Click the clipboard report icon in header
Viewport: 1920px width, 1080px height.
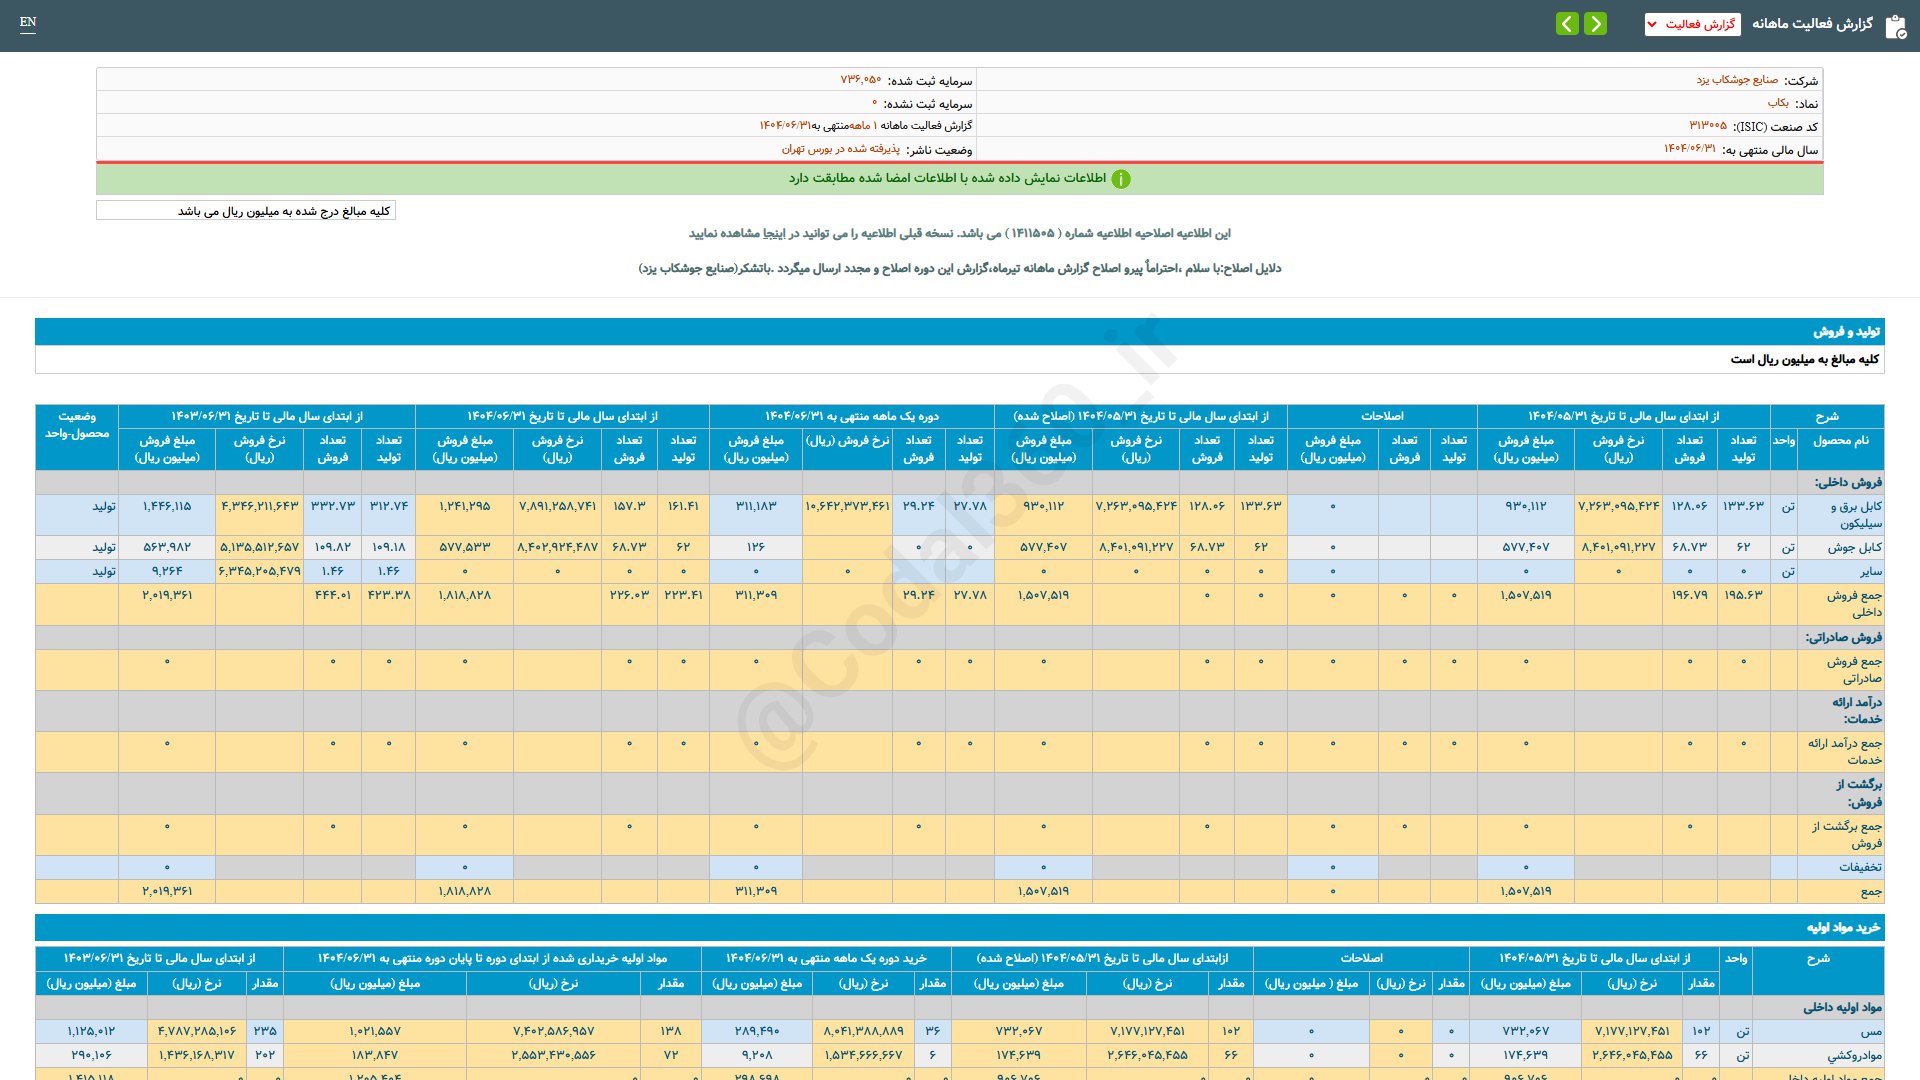click(x=1895, y=26)
